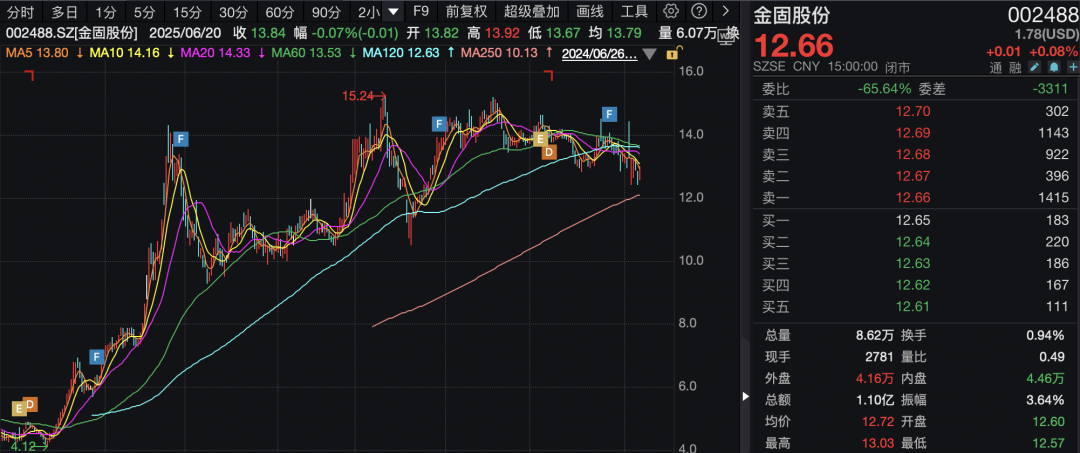Toggle 前复权 price adjustment
This screenshot has height=453, width=1080.
coord(466,12)
